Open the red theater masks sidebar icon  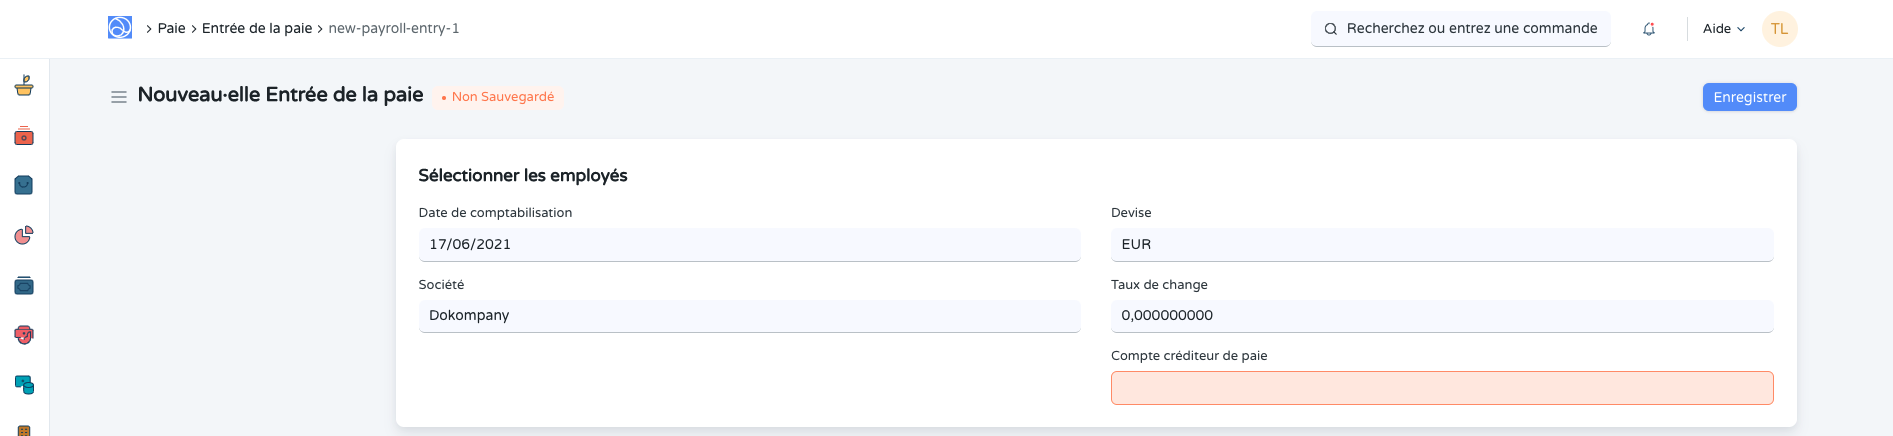(24, 335)
